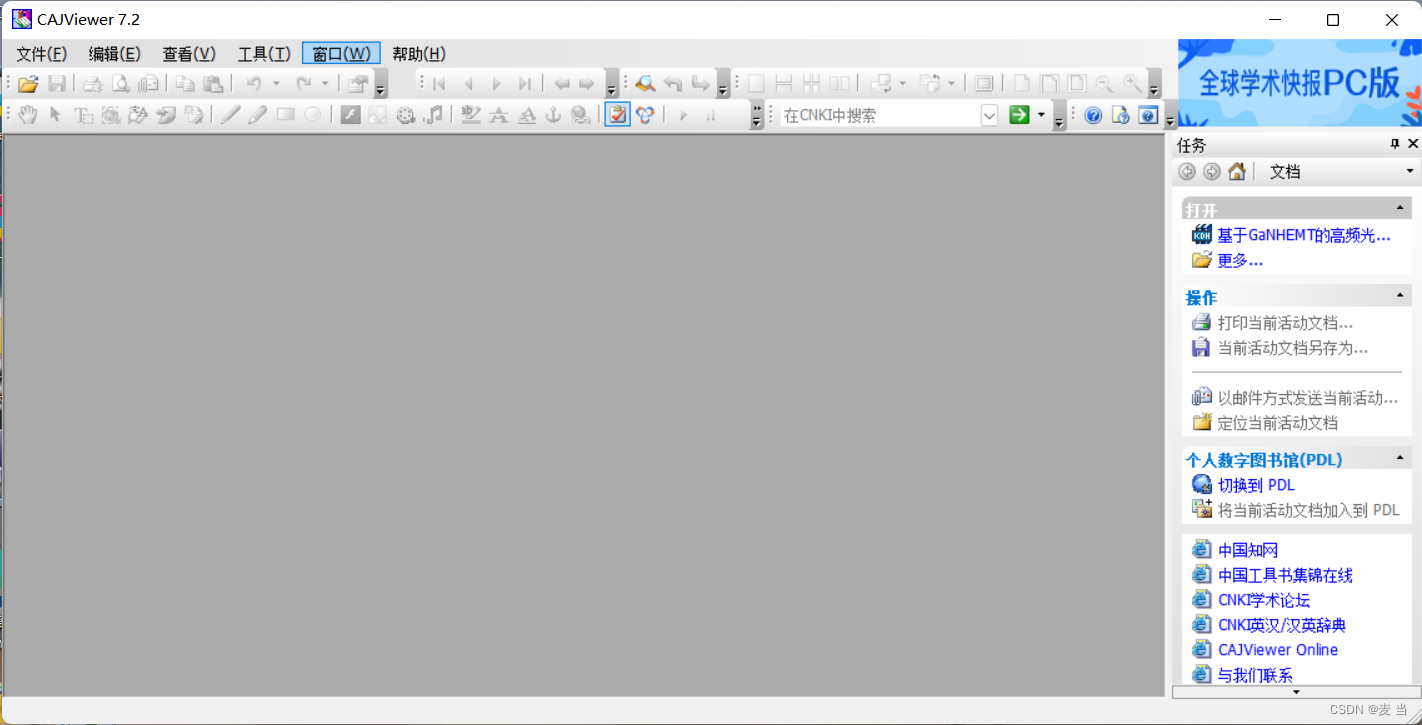Screen dimensions: 1422x725
Task: Toggle the highlighted task pane clipboard button
Action: click(617, 115)
